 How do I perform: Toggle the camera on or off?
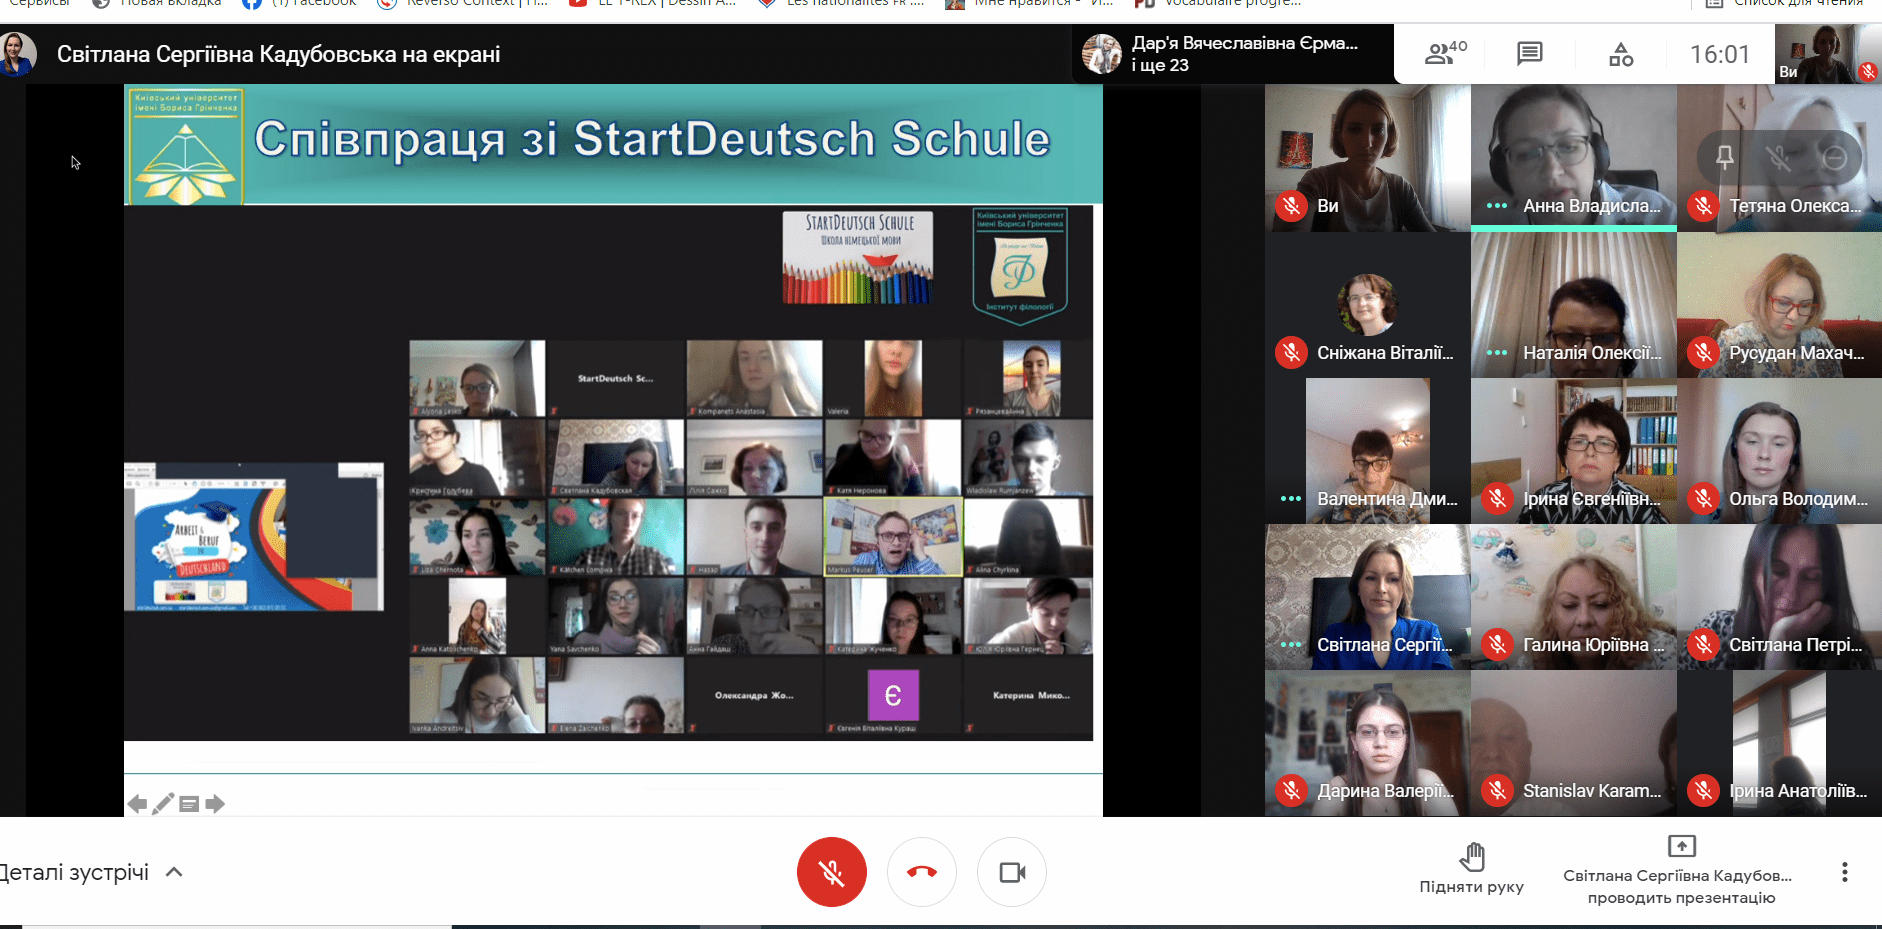(x=1012, y=872)
